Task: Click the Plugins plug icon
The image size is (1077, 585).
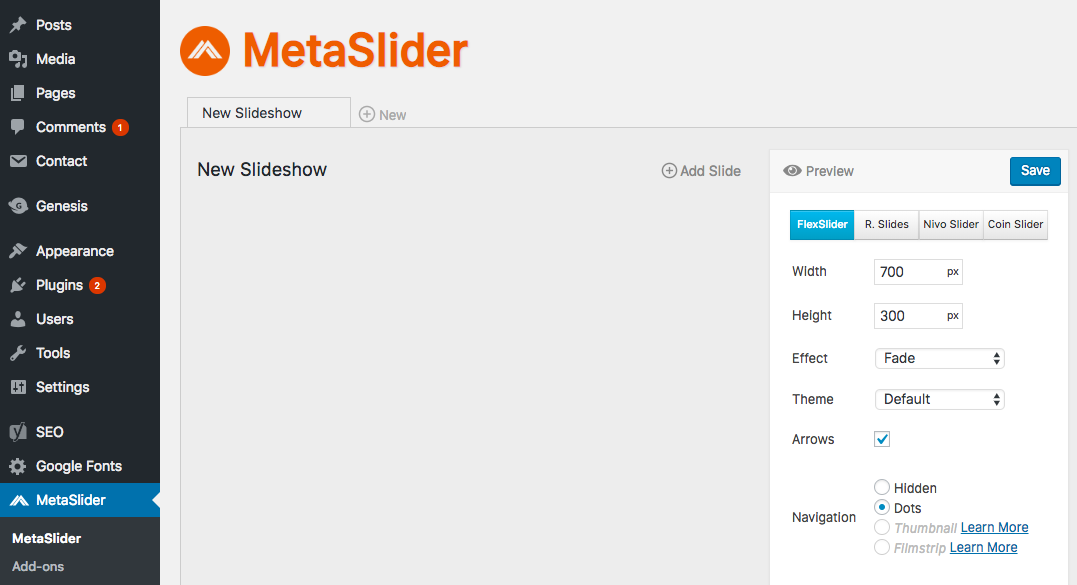Action: pos(17,285)
